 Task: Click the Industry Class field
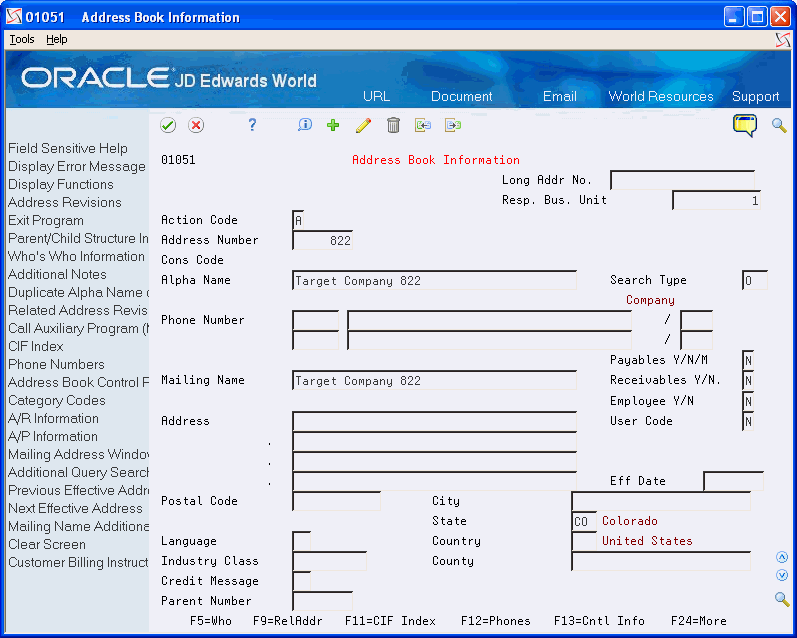click(329, 561)
